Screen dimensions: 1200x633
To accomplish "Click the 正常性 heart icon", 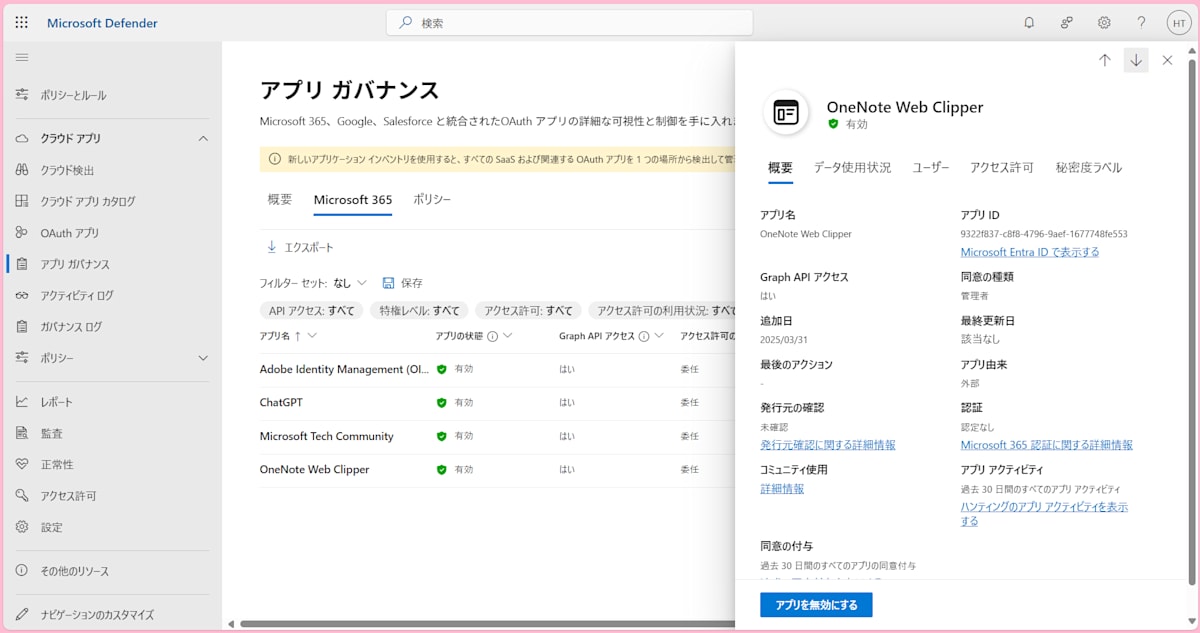I will 22,464.
